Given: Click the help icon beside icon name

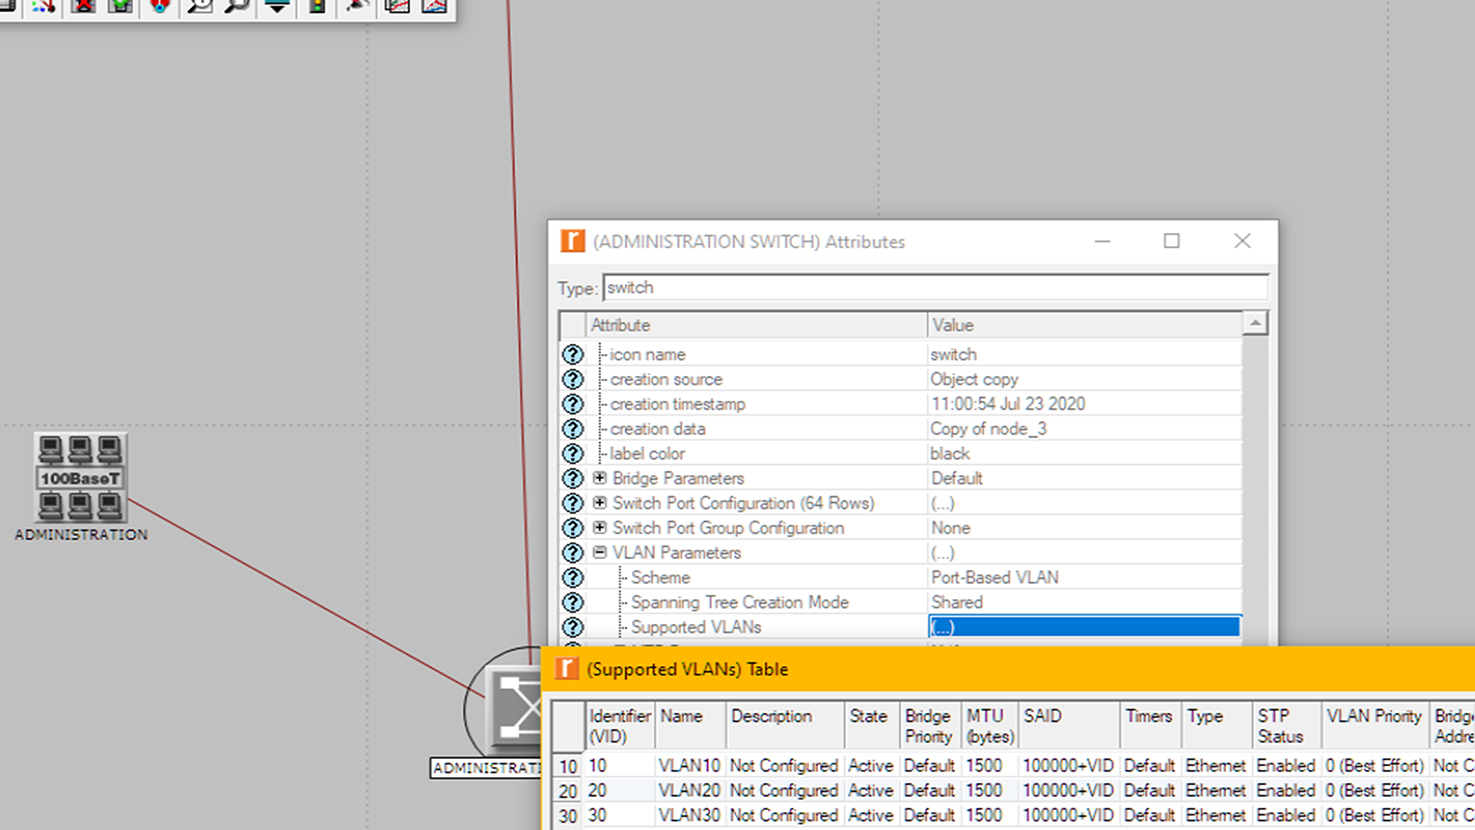Looking at the screenshot, I should pos(572,355).
